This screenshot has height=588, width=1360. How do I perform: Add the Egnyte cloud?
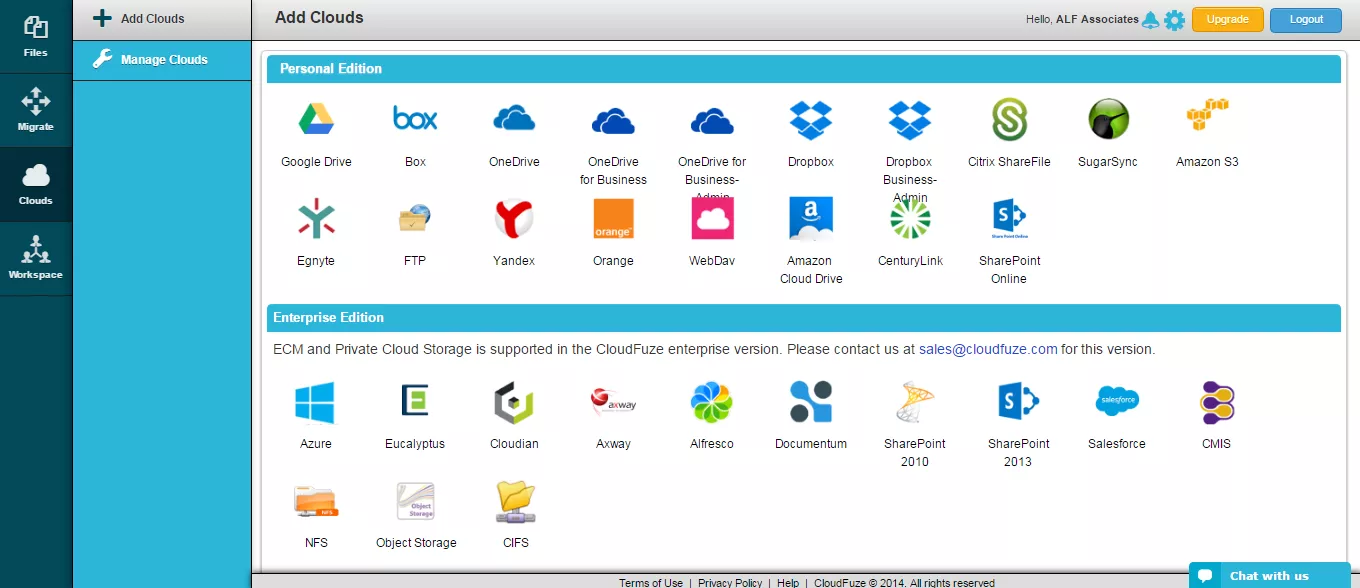click(x=316, y=219)
